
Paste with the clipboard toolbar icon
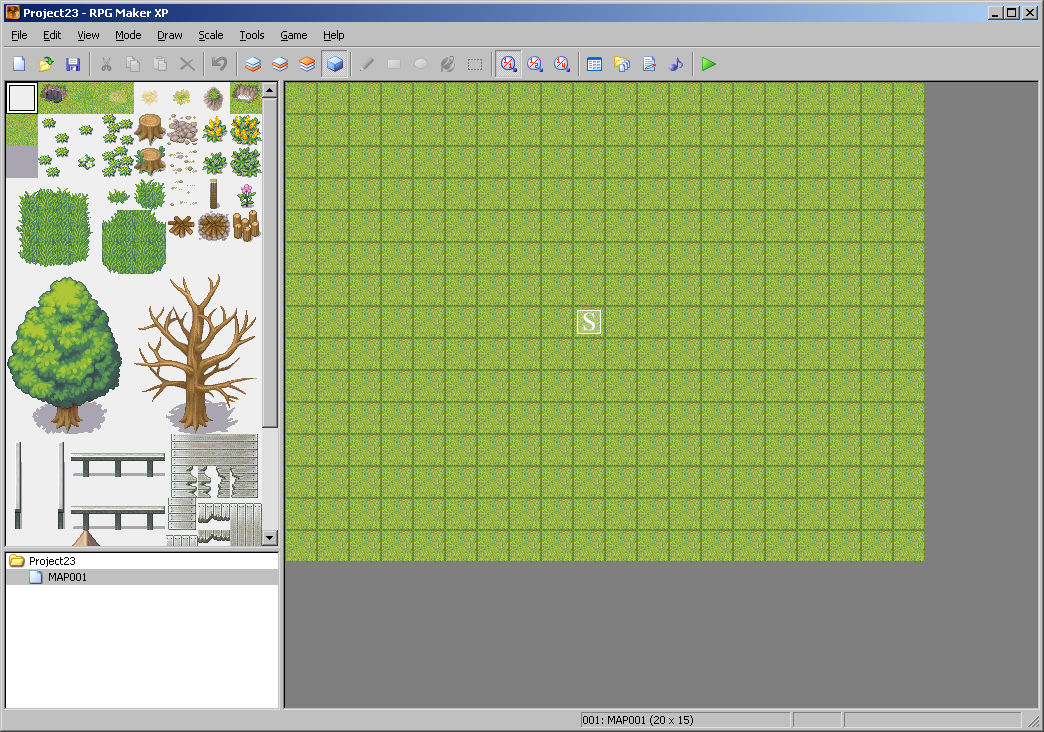[x=160, y=64]
